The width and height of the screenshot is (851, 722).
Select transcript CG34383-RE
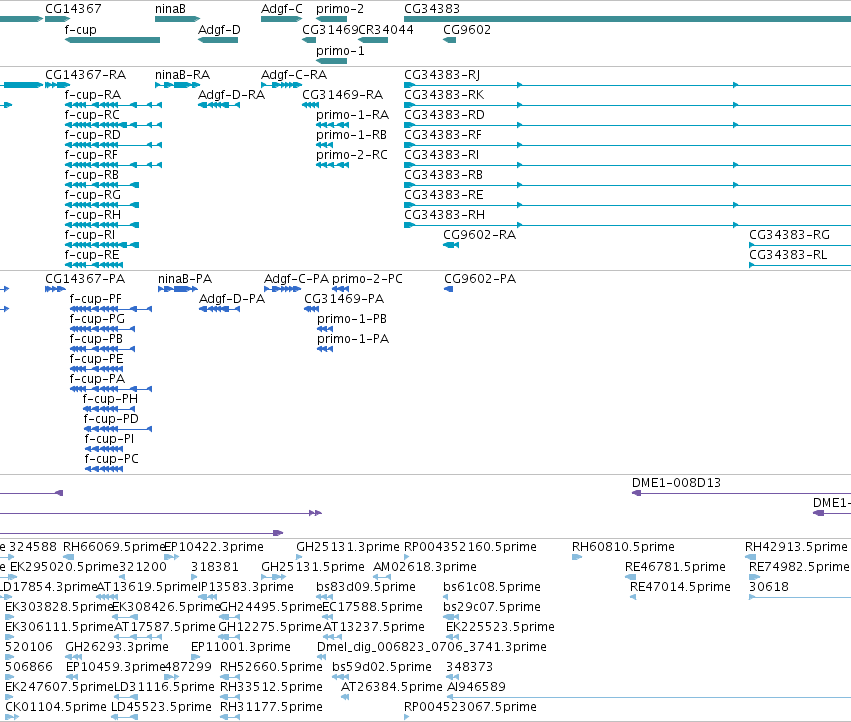pyautogui.click(x=443, y=194)
